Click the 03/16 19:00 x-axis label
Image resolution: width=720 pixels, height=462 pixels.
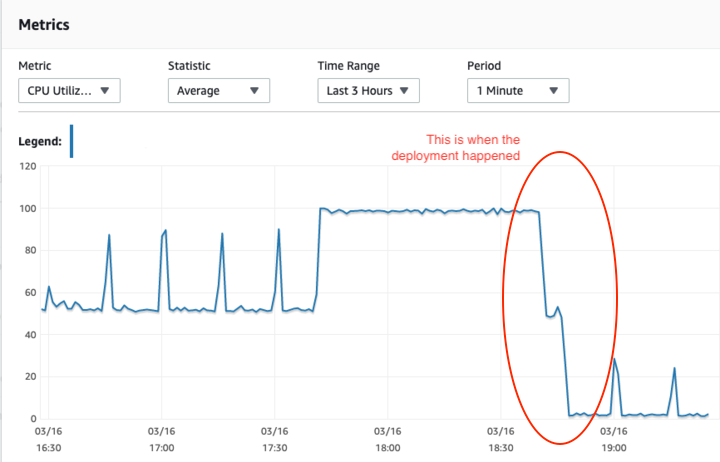614,441
